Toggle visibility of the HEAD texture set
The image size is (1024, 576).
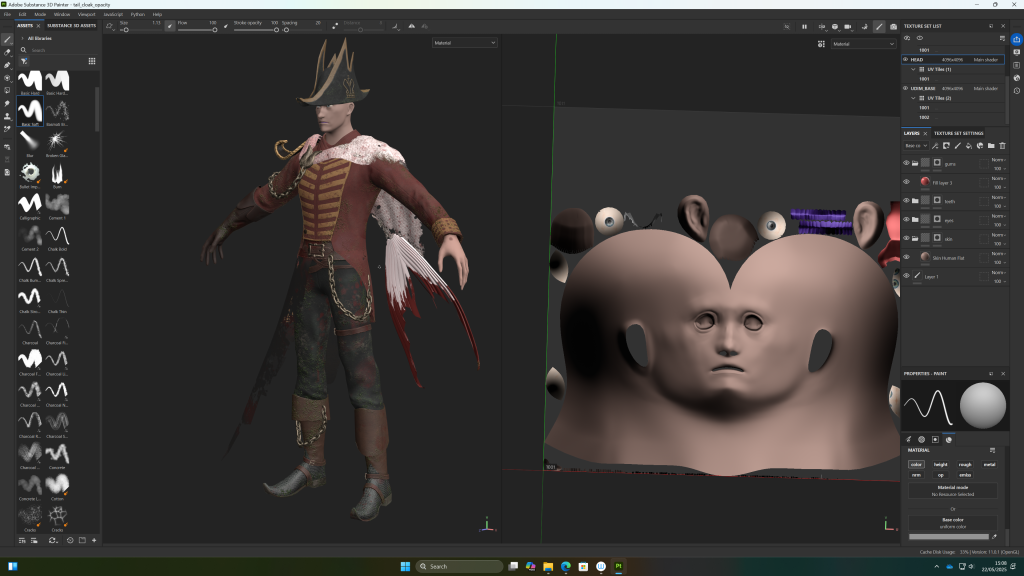pos(906,59)
